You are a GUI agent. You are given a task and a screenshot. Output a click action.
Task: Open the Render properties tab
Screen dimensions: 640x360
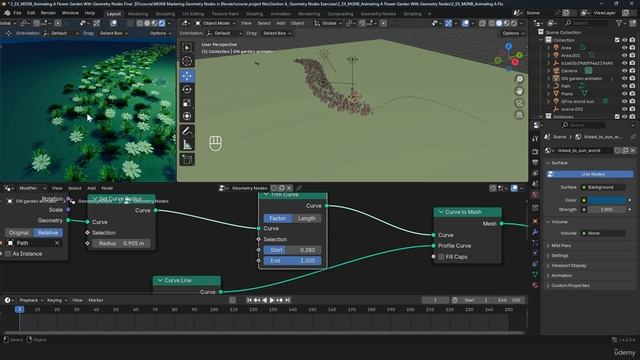[x=535, y=152]
